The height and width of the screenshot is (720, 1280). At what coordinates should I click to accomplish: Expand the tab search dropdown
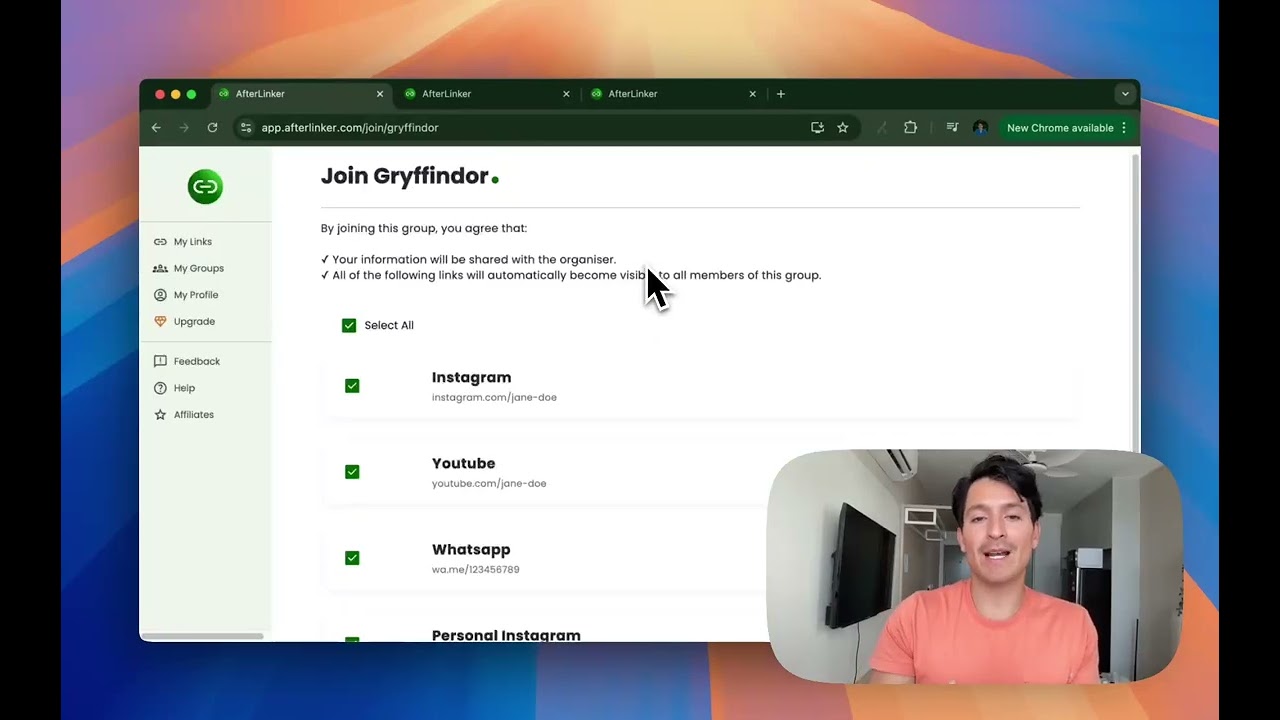1125,94
